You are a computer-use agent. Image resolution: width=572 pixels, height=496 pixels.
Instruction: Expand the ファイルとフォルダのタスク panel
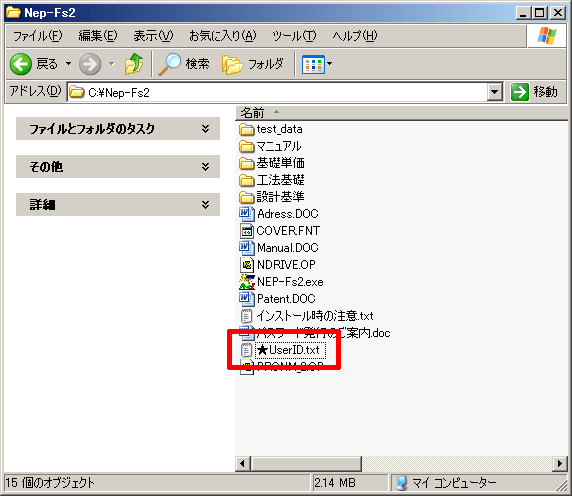118,129
